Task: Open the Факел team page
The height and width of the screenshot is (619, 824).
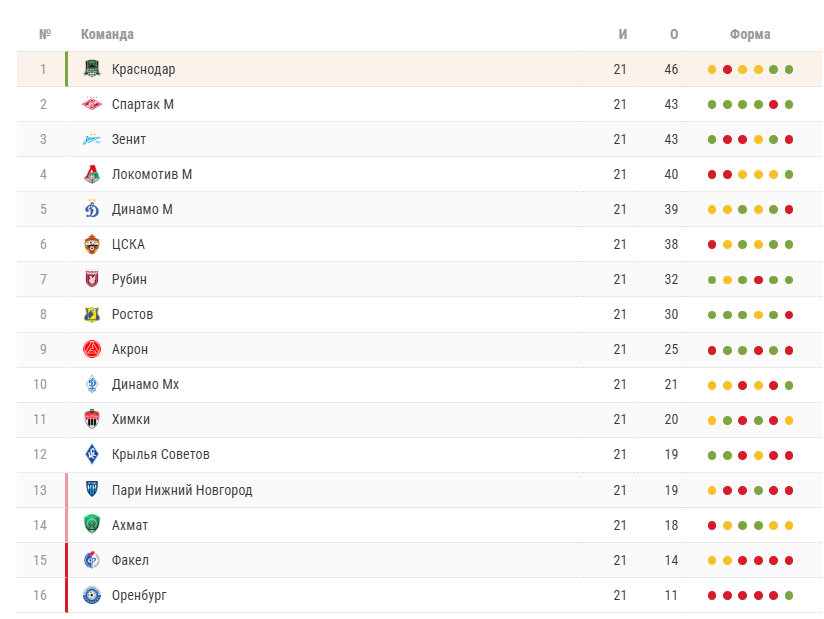Action: click(x=130, y=560)
